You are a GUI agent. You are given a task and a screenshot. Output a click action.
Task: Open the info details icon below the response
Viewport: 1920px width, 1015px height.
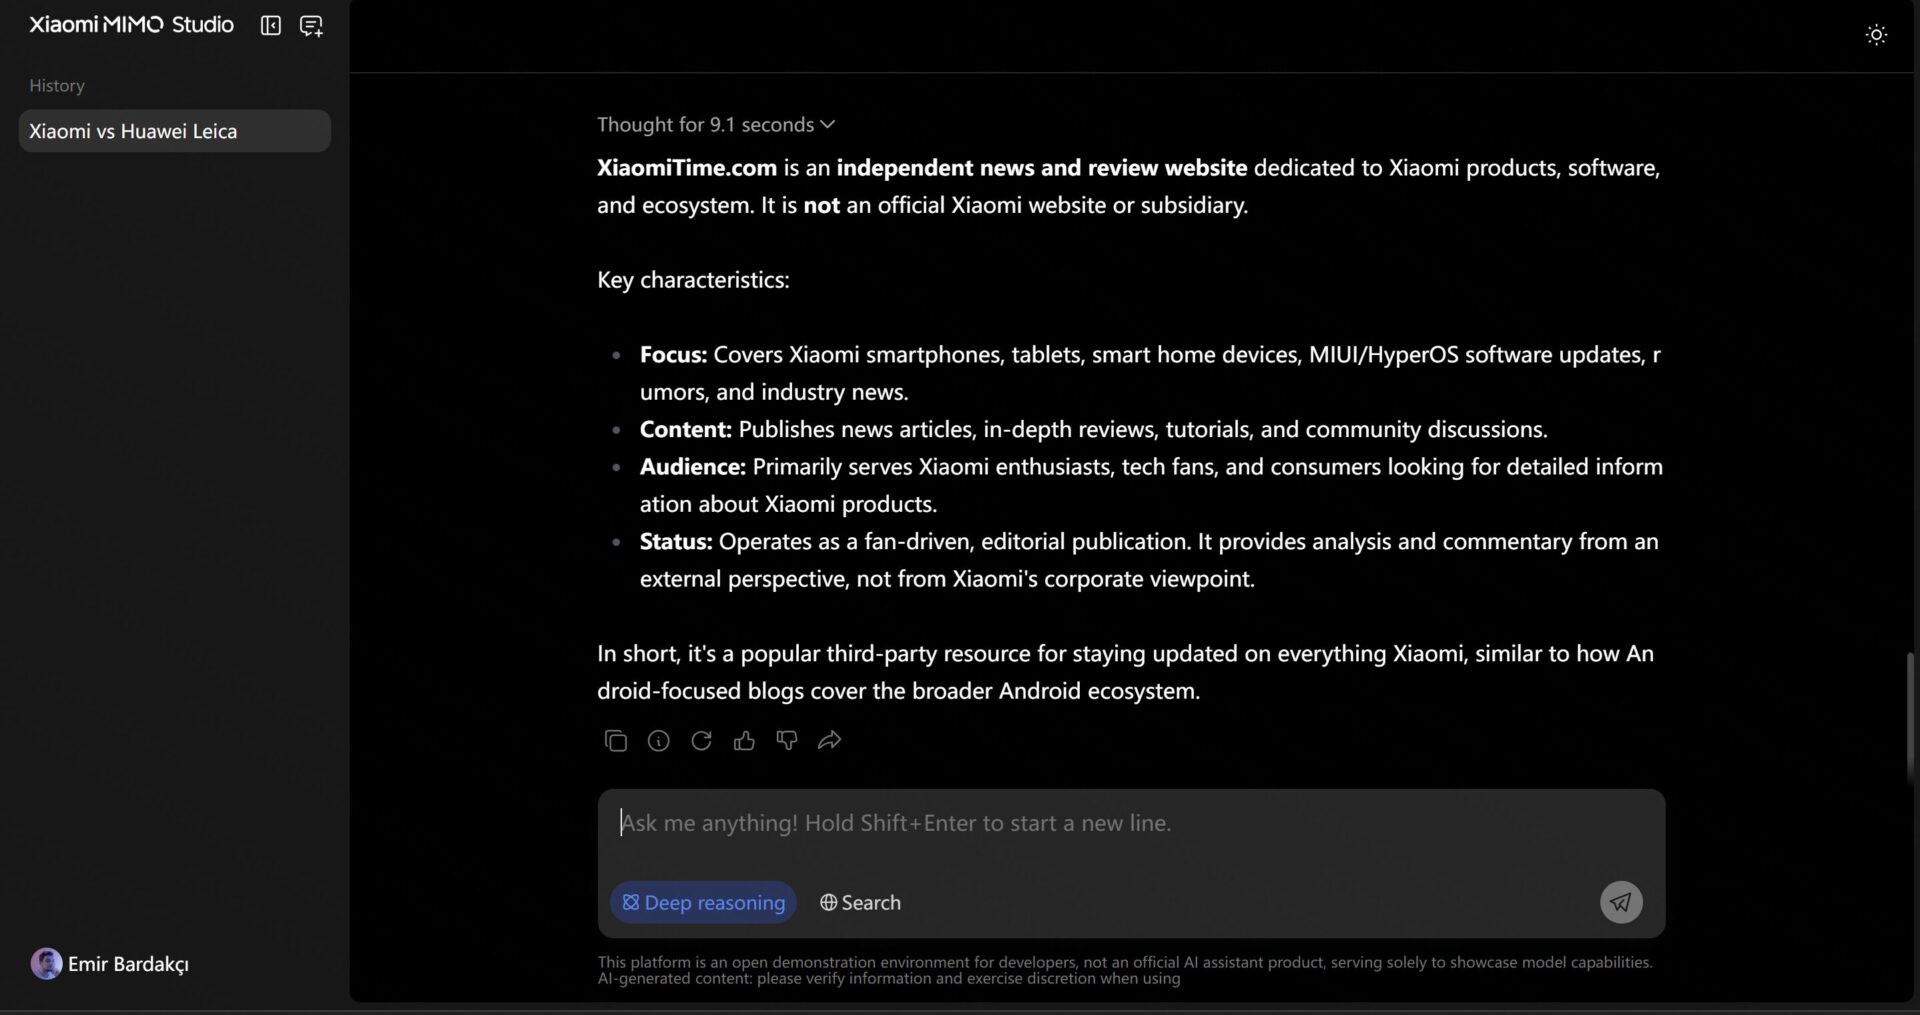[x=658, y=741]
